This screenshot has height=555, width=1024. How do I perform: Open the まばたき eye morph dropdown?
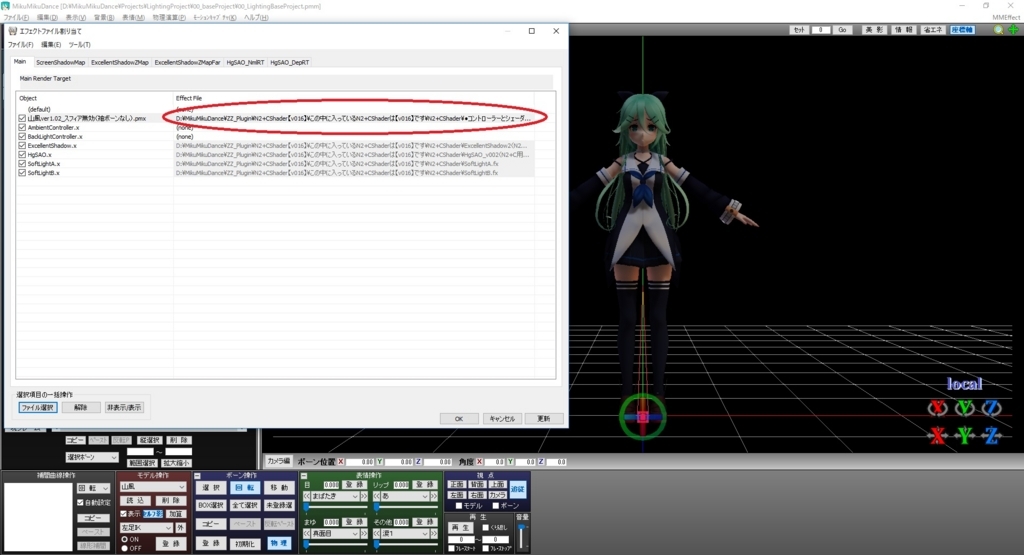[336, 496]
